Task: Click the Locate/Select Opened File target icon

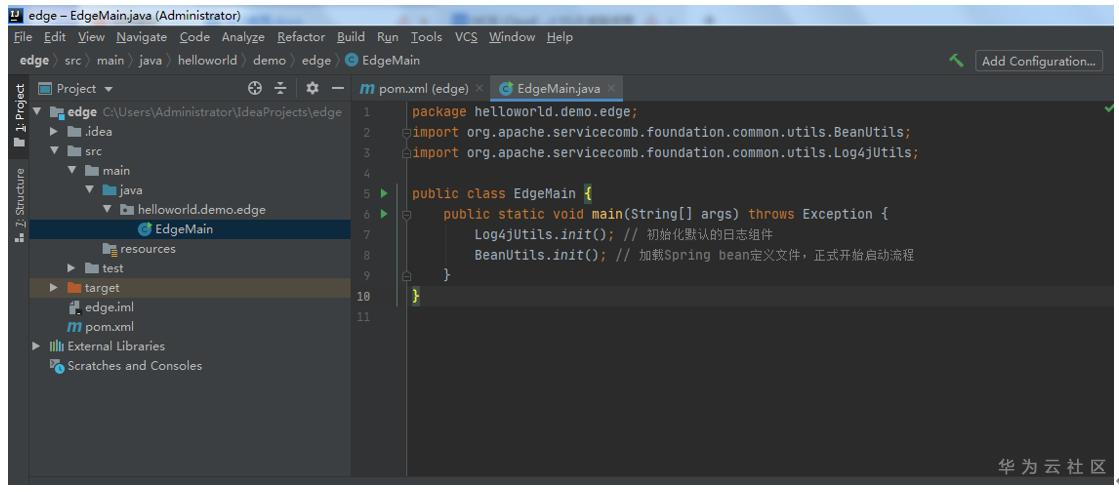Action: click(255, 89)
